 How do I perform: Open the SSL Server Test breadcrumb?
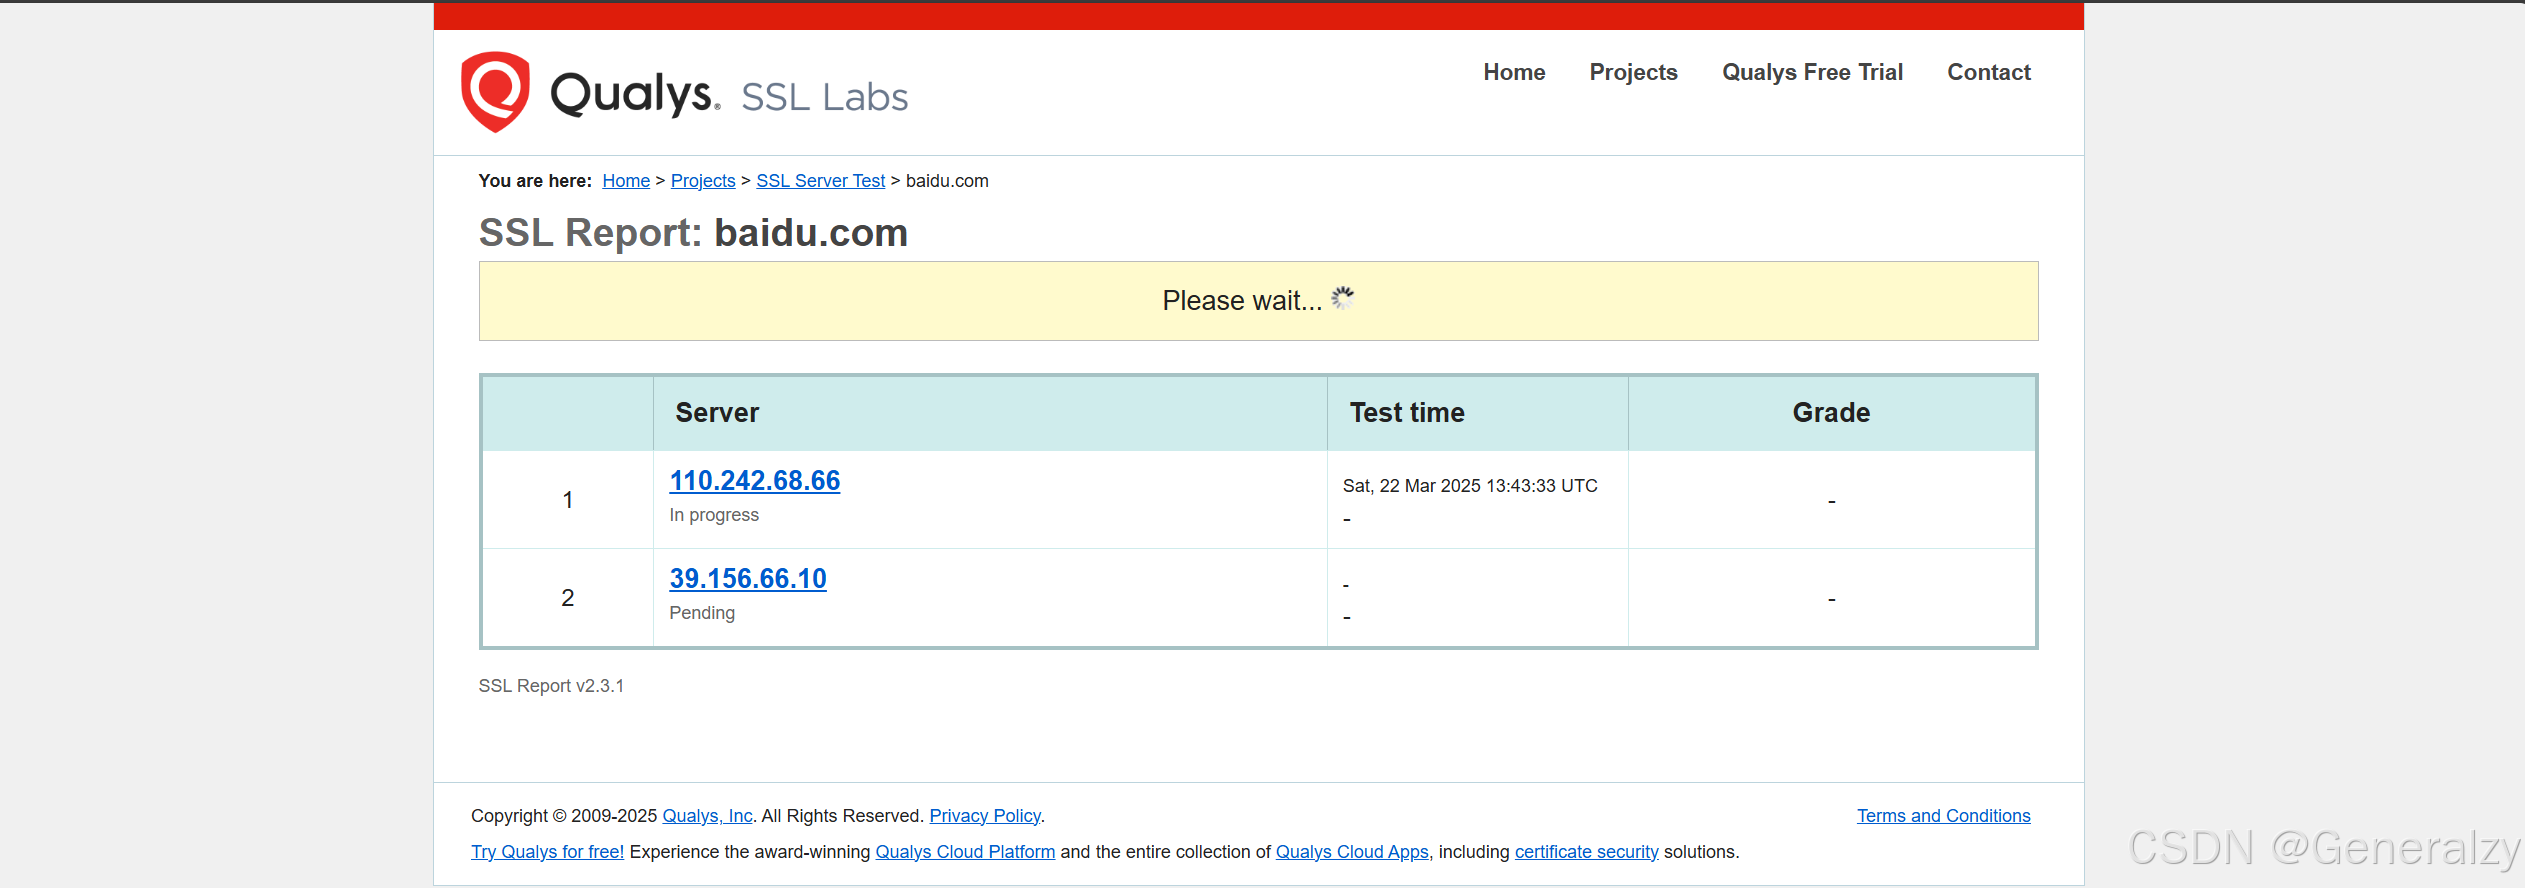(x=820, y=181)
